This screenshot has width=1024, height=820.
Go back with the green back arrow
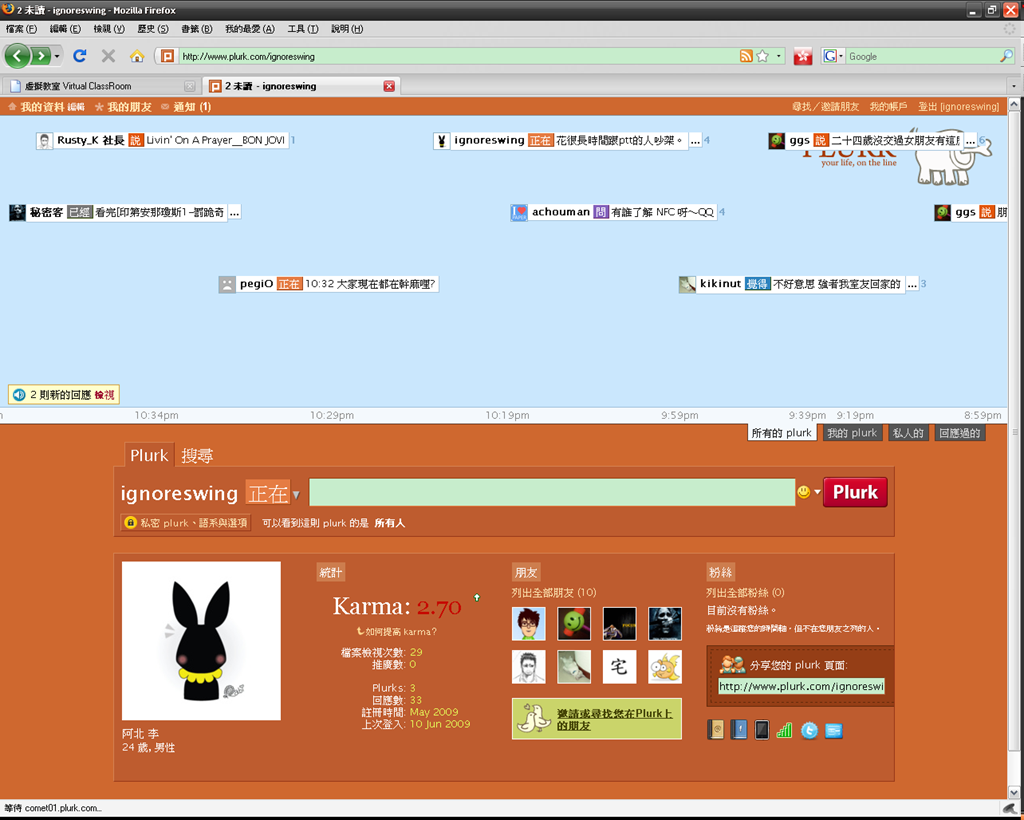coord(18,56)
